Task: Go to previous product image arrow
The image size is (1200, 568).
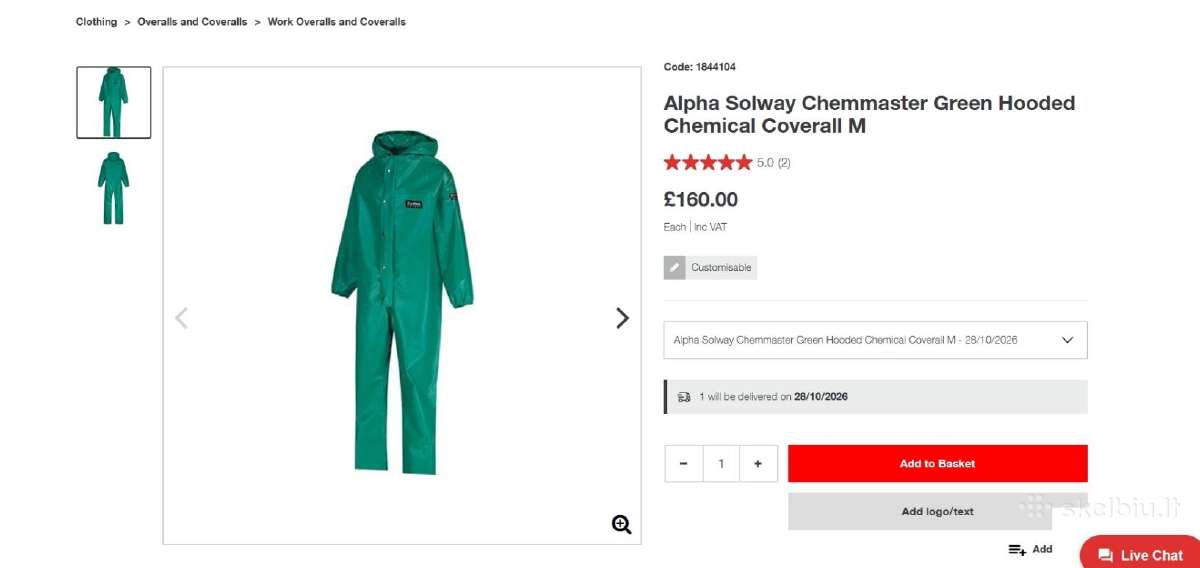Action: click(x=181, y=318)
